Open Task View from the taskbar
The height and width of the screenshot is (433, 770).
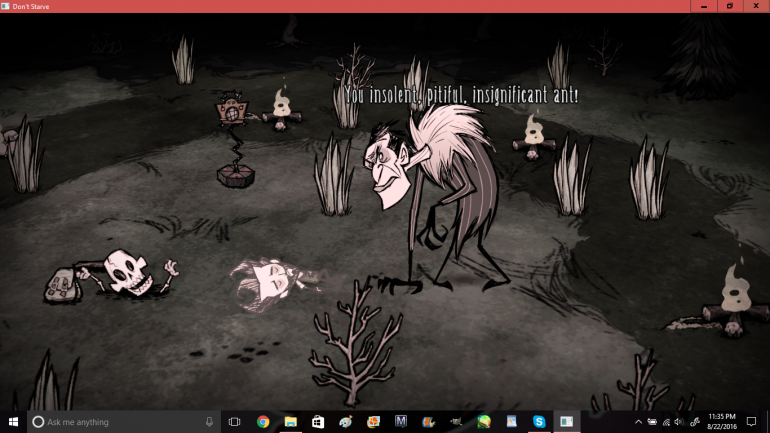235,422
